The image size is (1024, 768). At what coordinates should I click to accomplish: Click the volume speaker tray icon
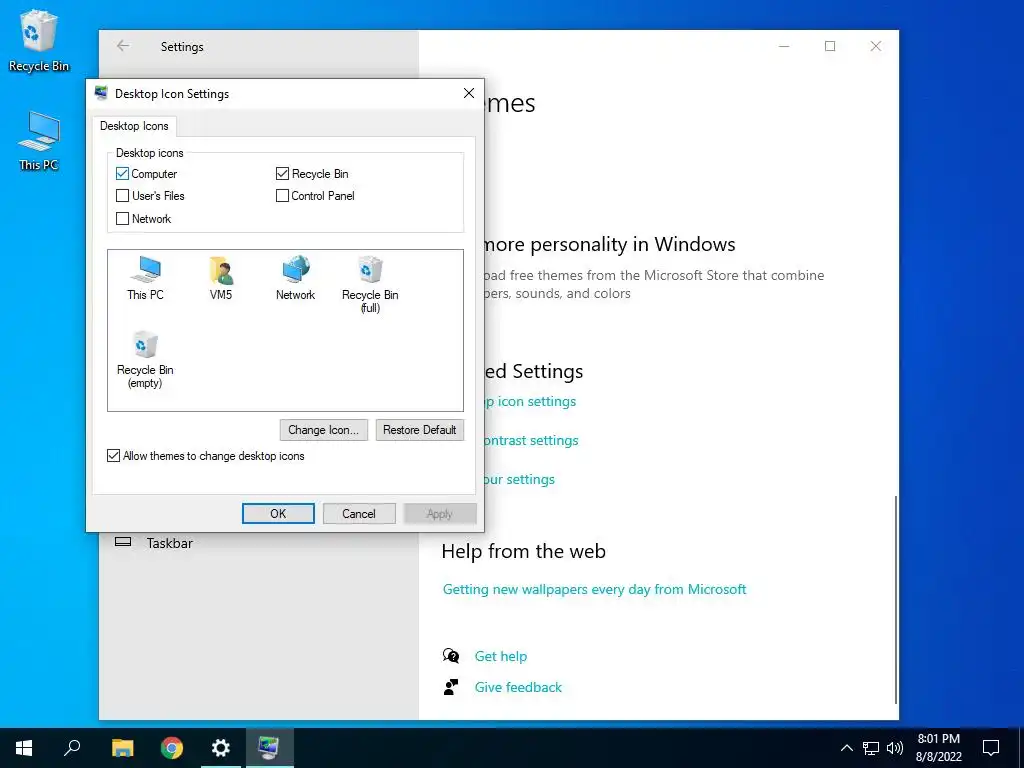[x=895, y=748]
